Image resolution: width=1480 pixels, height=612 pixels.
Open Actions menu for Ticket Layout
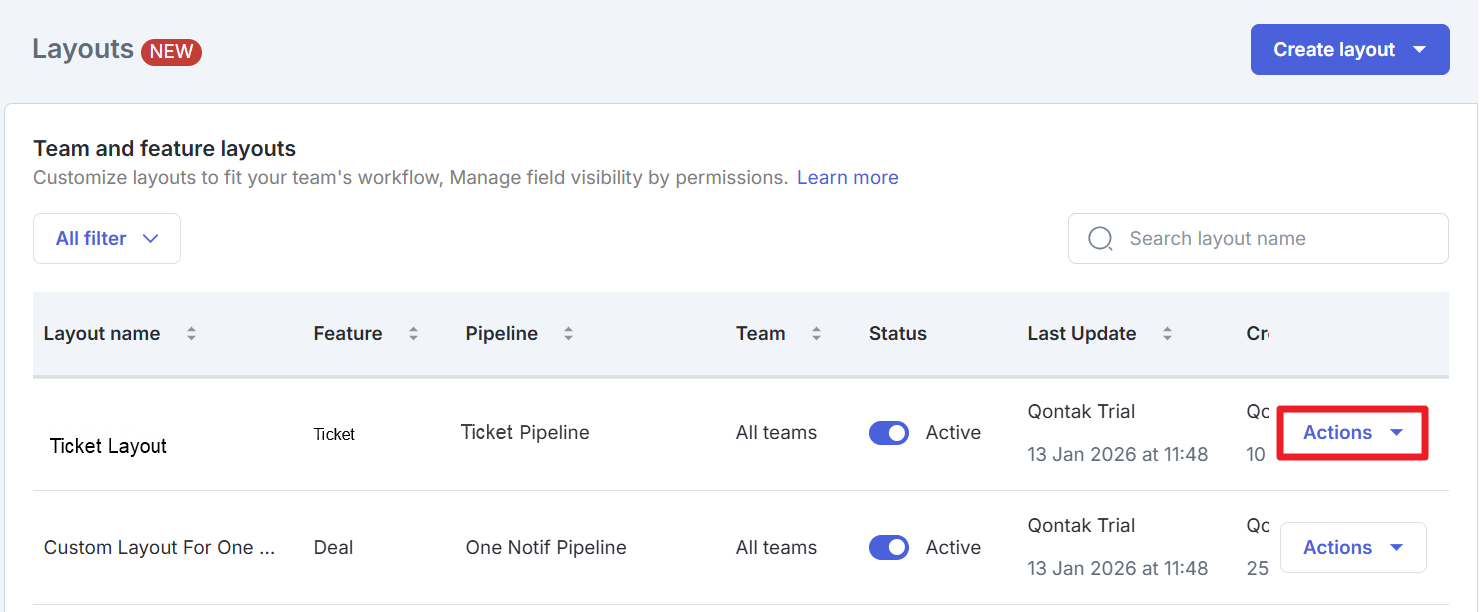(1353, 433)
